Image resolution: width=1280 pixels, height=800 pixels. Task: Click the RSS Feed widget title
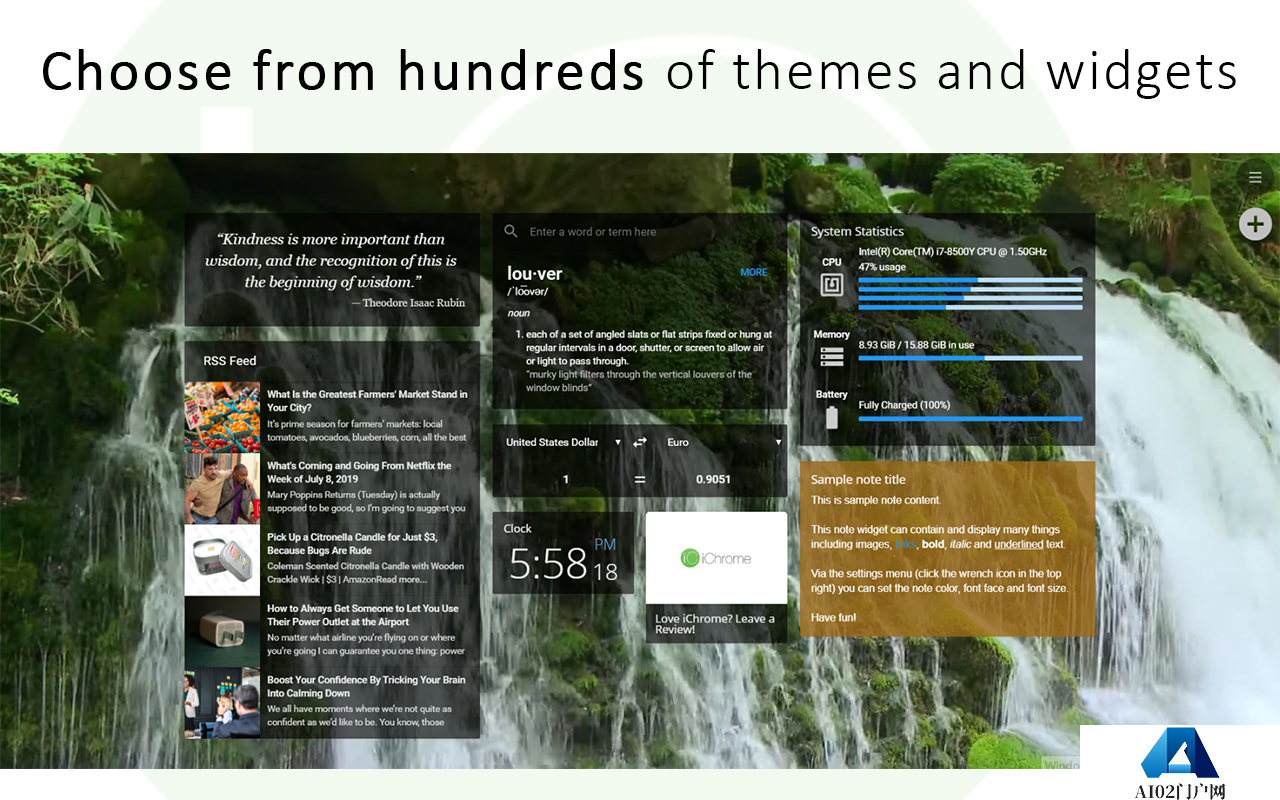pos(230,361)
